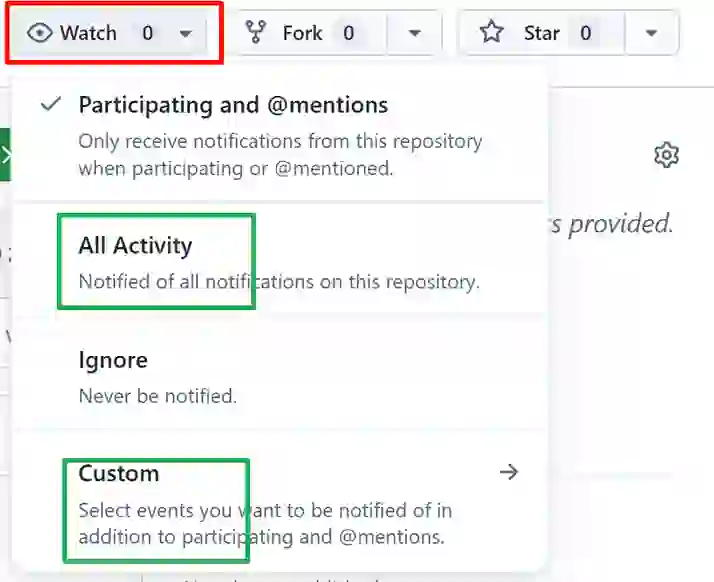714x582 pixels.
Task: Click the Fork branch icon
Action: coord(255,32)
